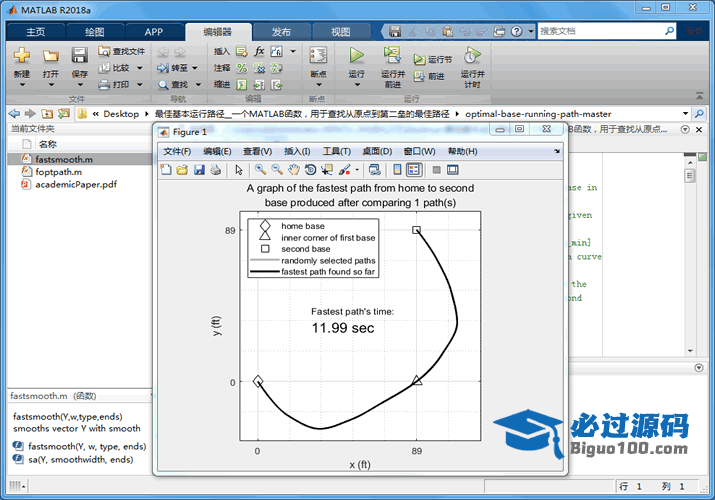Screen dimensions: 715x500
Task: Click the New file icon in MATLAB ribbon
Action: (21, 56)
